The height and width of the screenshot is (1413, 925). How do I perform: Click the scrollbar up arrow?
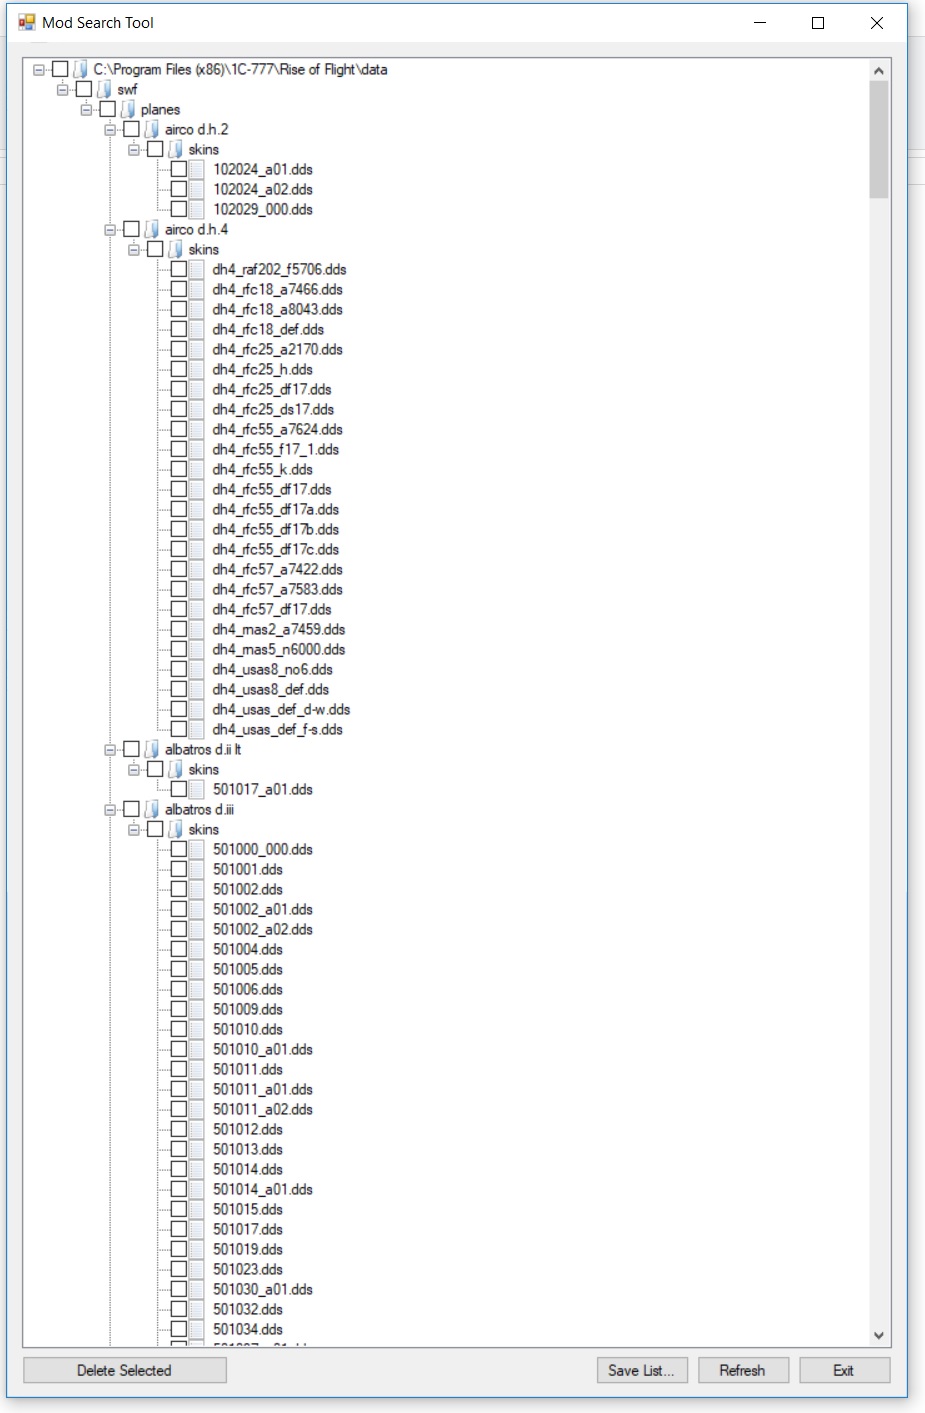879,70
